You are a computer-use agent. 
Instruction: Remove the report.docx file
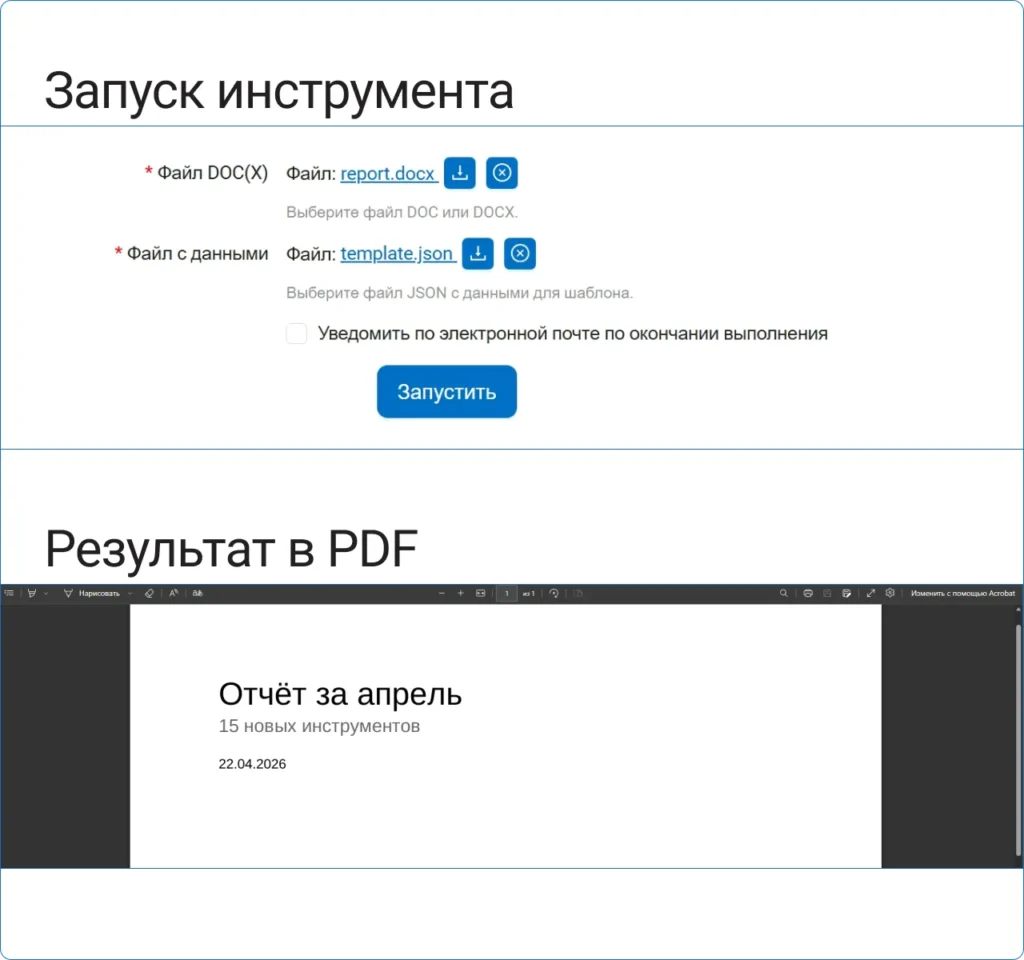point(502,173)
